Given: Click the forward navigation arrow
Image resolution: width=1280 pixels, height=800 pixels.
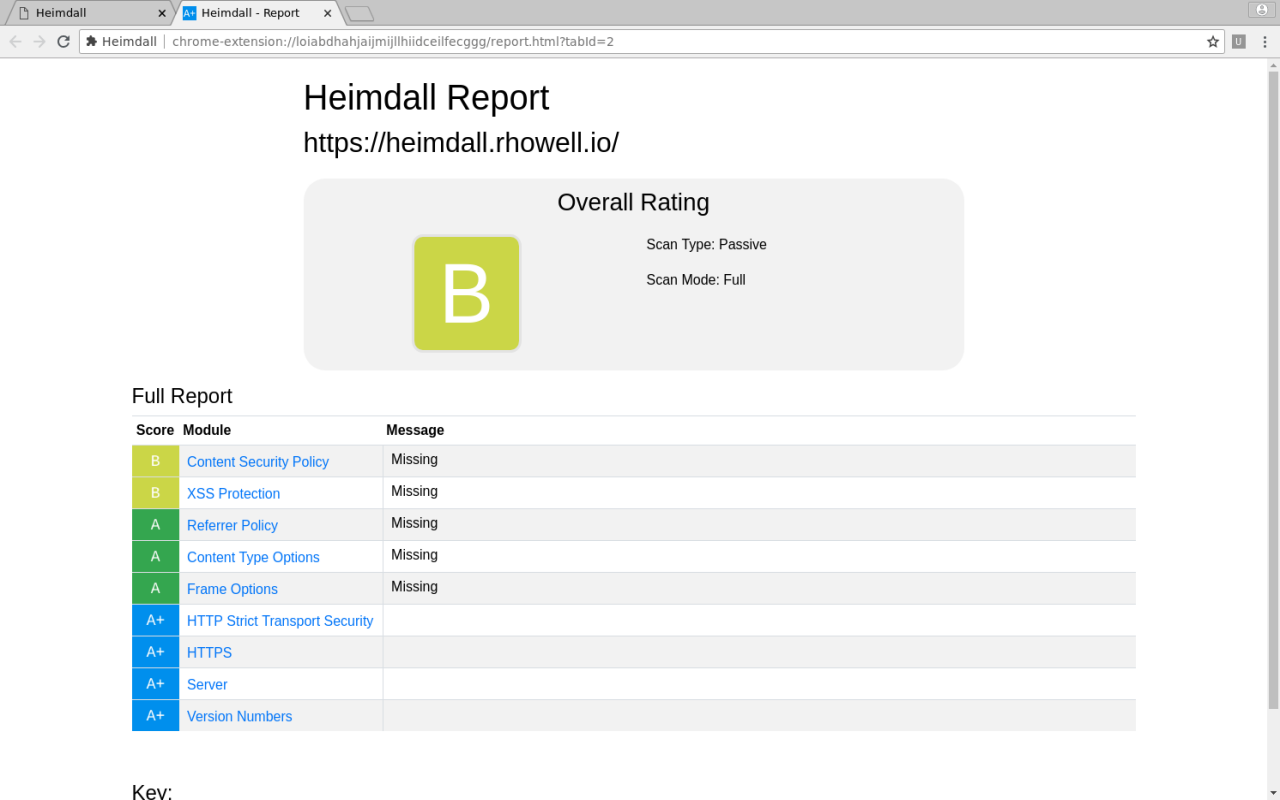Looking at the screenshot, I should [x=38, y=41].
